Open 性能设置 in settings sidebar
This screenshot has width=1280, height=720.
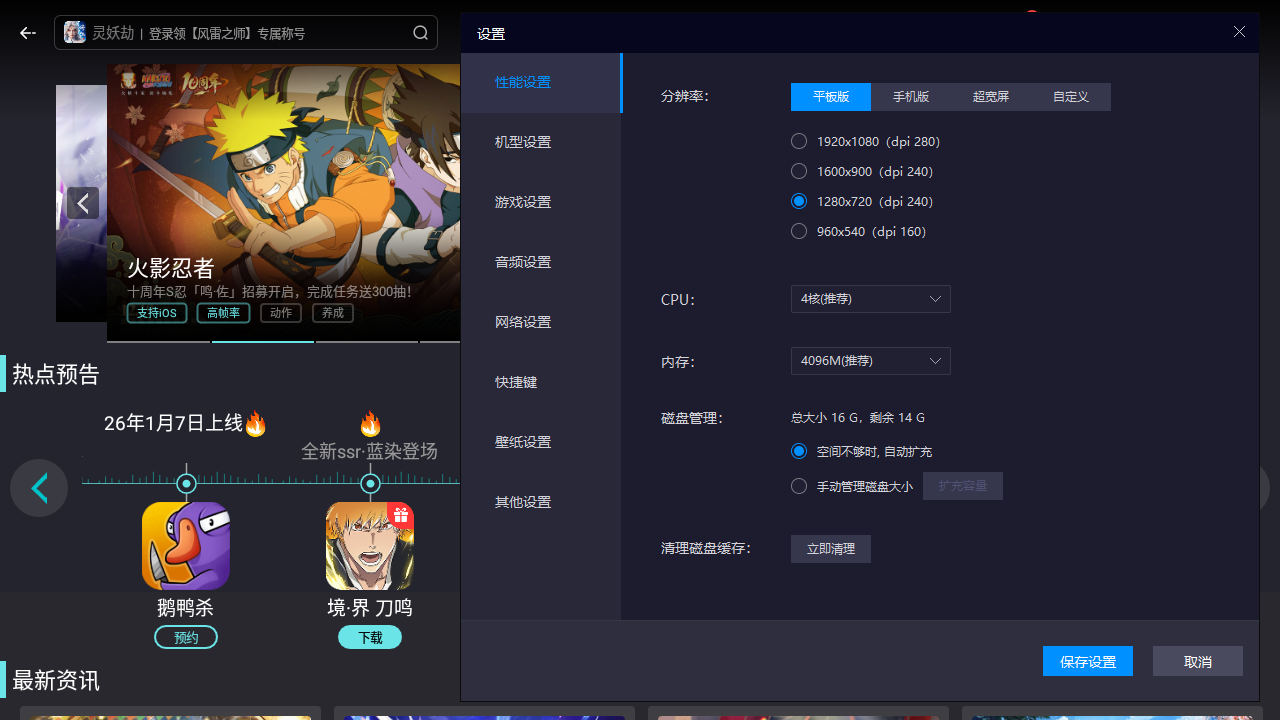click(x=541, y=82)
